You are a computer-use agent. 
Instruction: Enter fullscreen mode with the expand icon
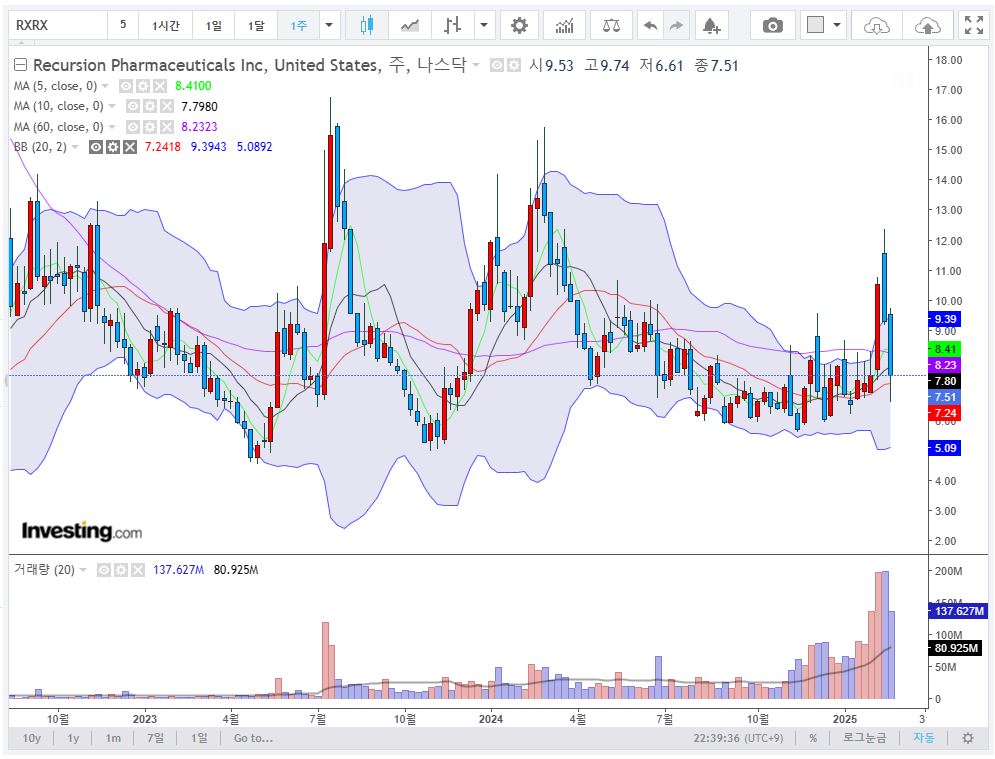pyautogui.click(x=973, y=25)
